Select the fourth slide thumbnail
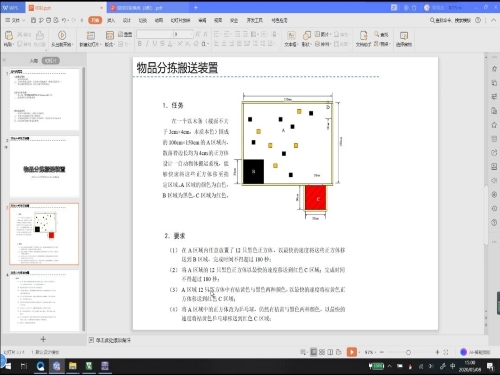The width and height of the screenshot is (500, 375). coord(44,301)
